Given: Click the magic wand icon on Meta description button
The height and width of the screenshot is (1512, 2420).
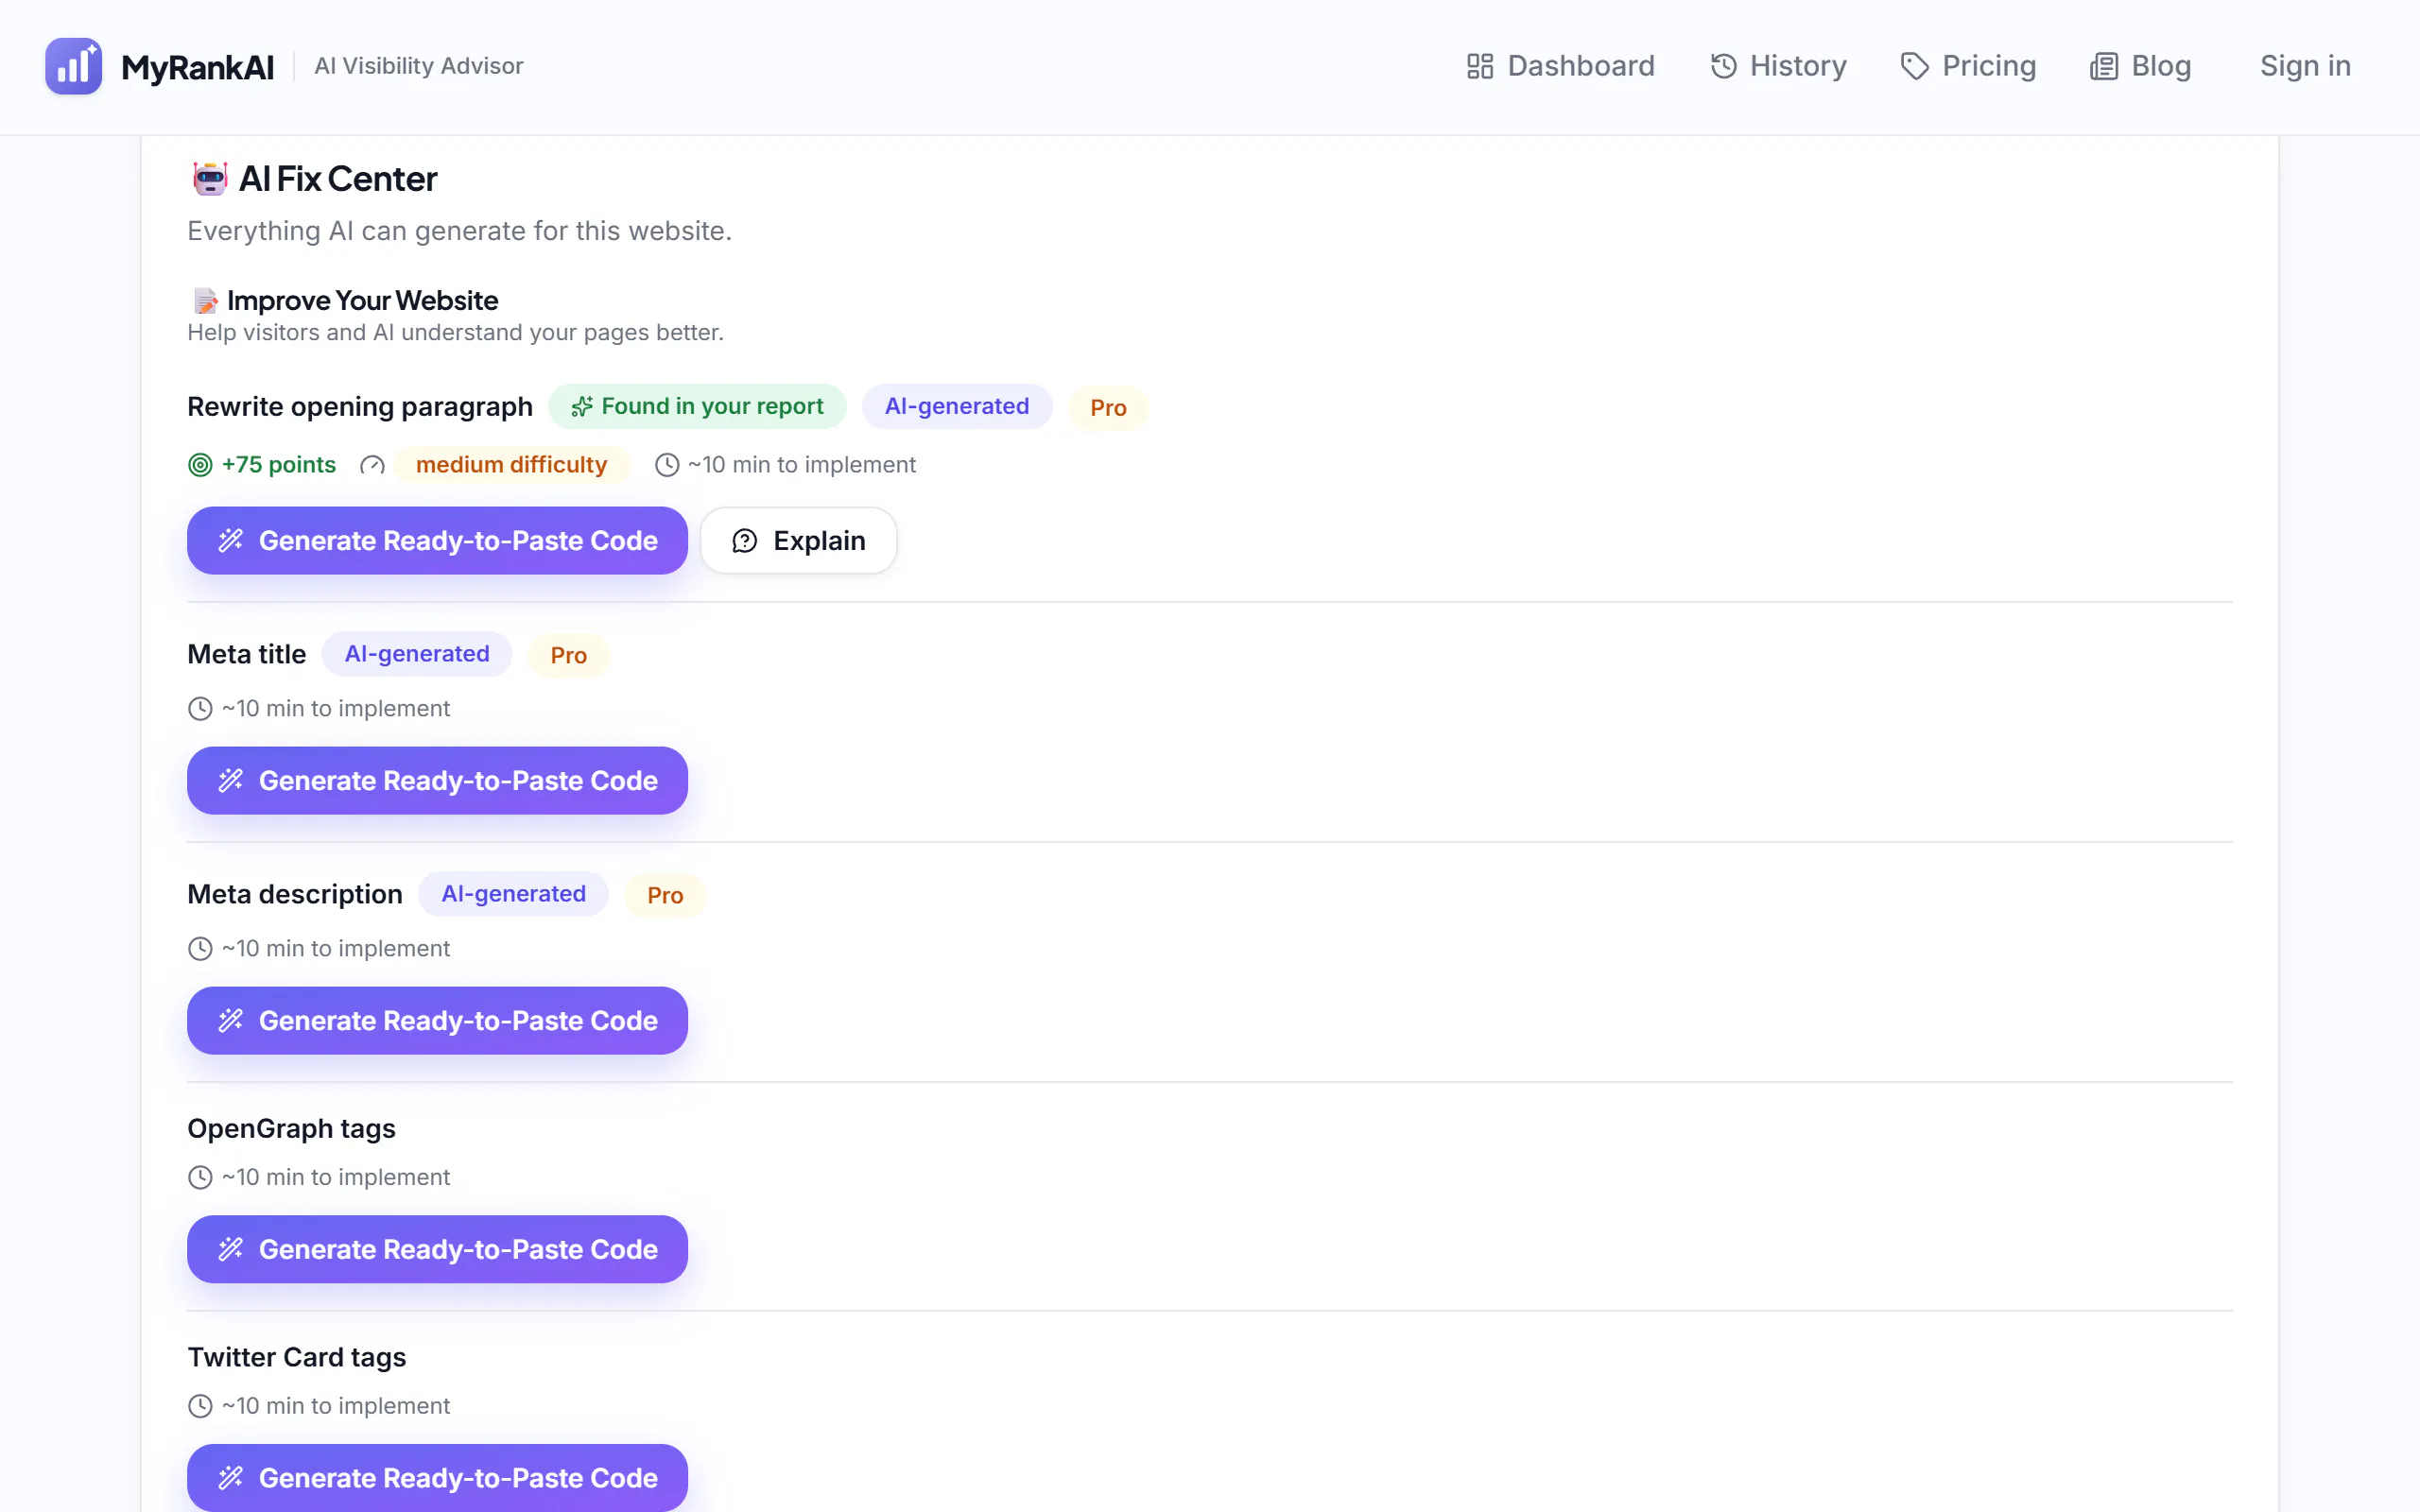Looking at the screenshot, I should (x=231, y=1021).
